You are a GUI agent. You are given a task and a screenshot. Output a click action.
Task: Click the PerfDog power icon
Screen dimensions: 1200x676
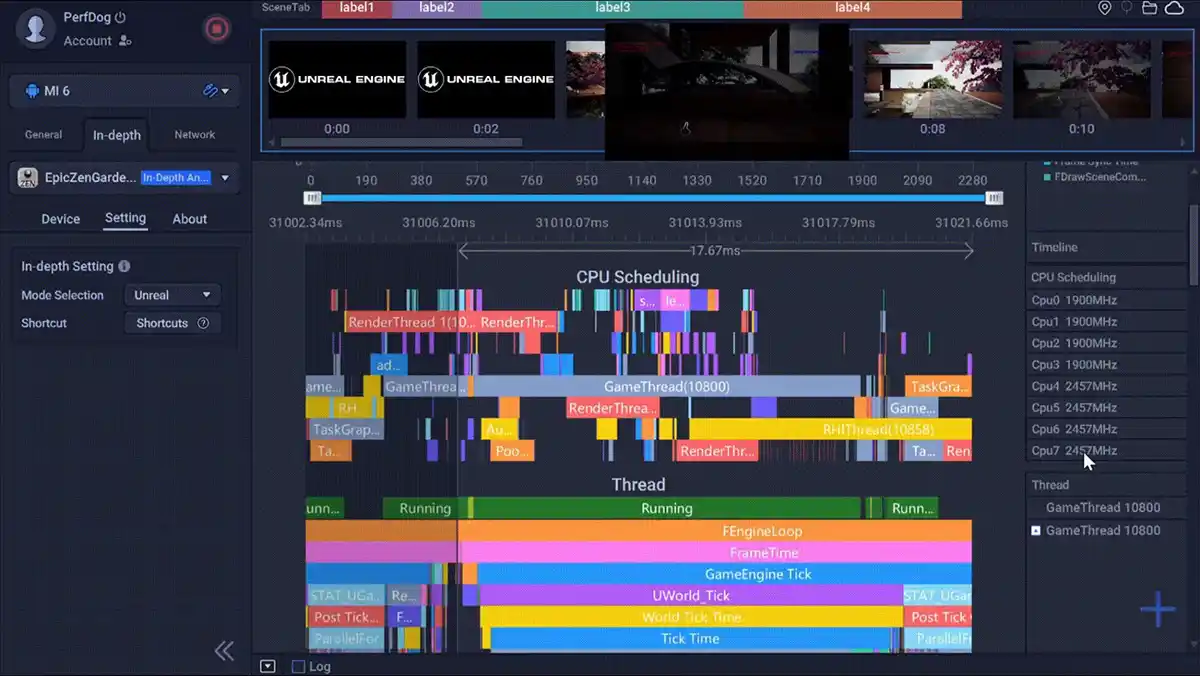point(121,17)
